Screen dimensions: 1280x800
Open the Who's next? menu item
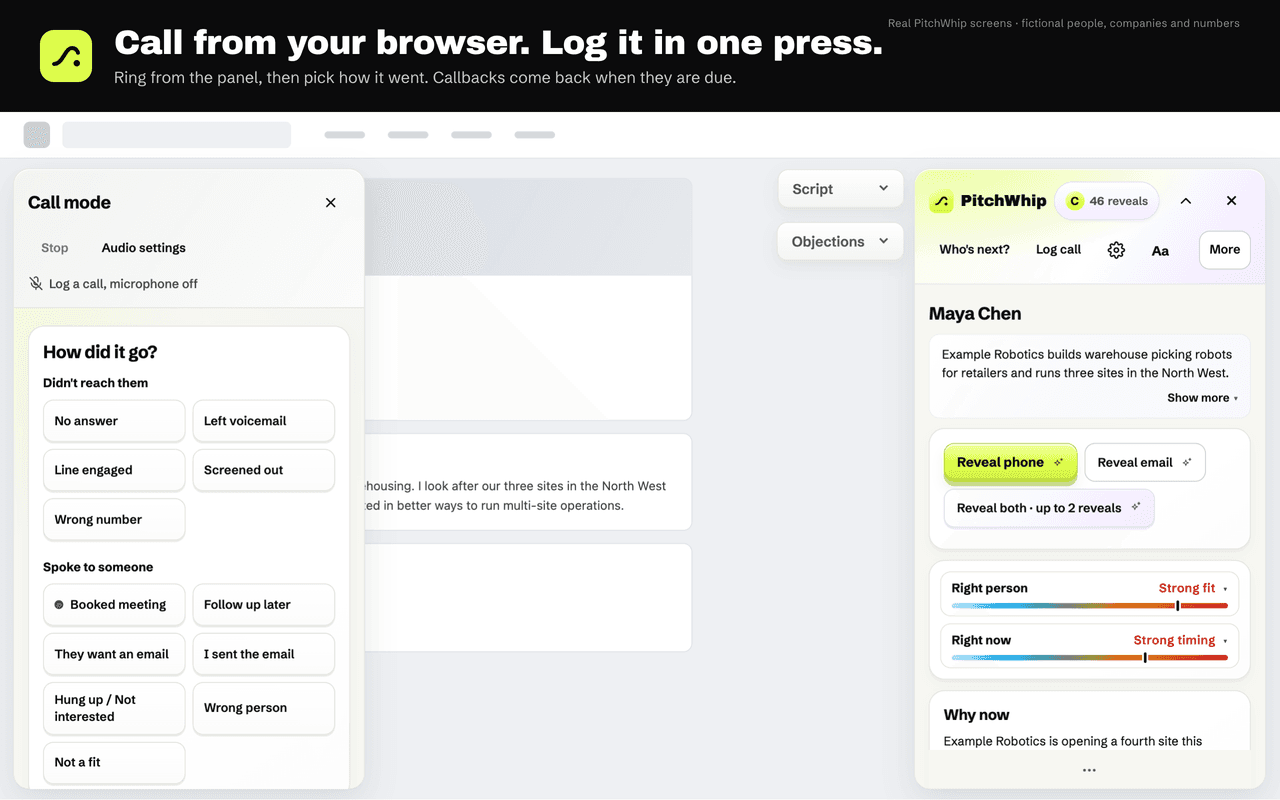pyautogui.click(x=974, y=250)
